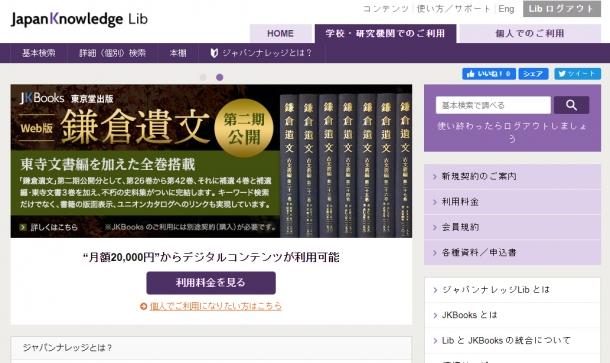Click the magnifying glass search button
The height and width of the screenshot is (363, 610).
571,105
